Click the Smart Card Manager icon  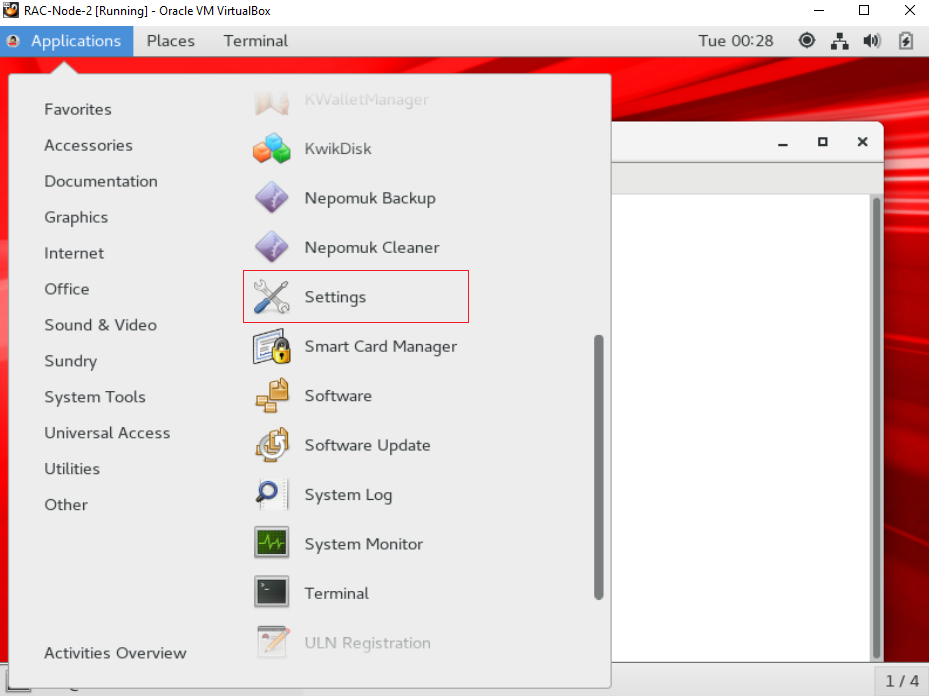271,346
